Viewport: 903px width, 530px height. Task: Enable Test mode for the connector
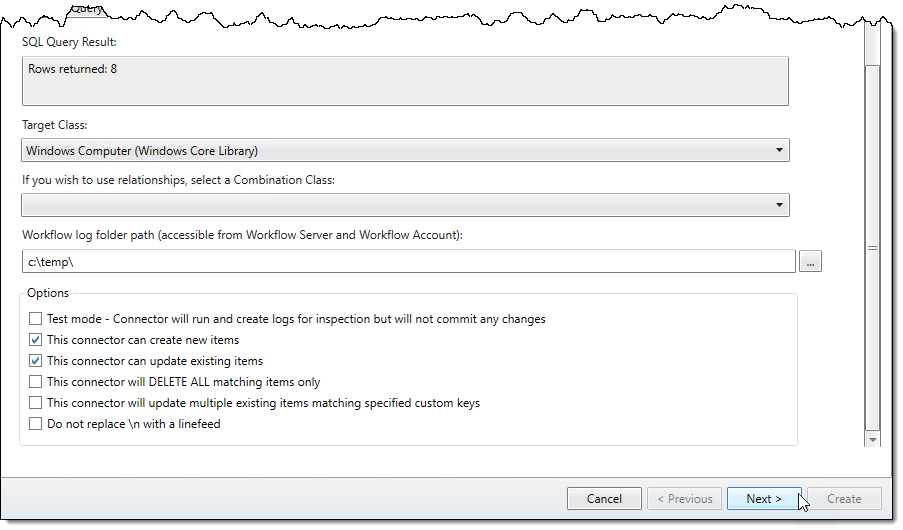click(x=36, y=319)
